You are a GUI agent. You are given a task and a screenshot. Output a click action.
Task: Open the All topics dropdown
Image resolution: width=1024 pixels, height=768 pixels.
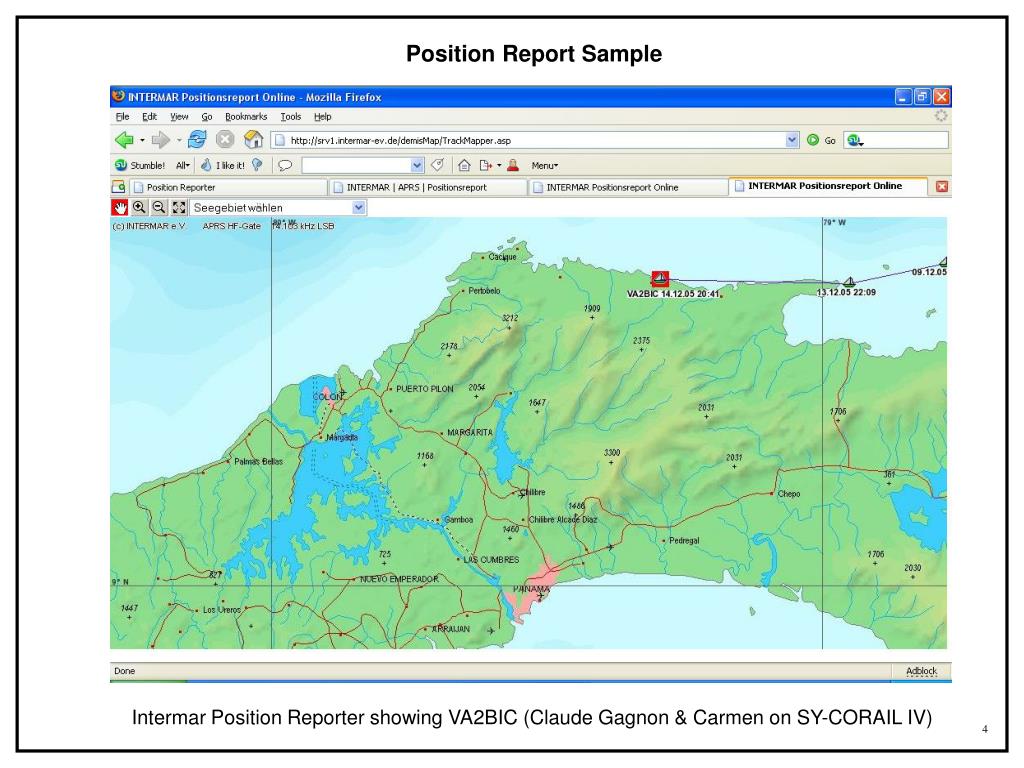pos(183,165)
